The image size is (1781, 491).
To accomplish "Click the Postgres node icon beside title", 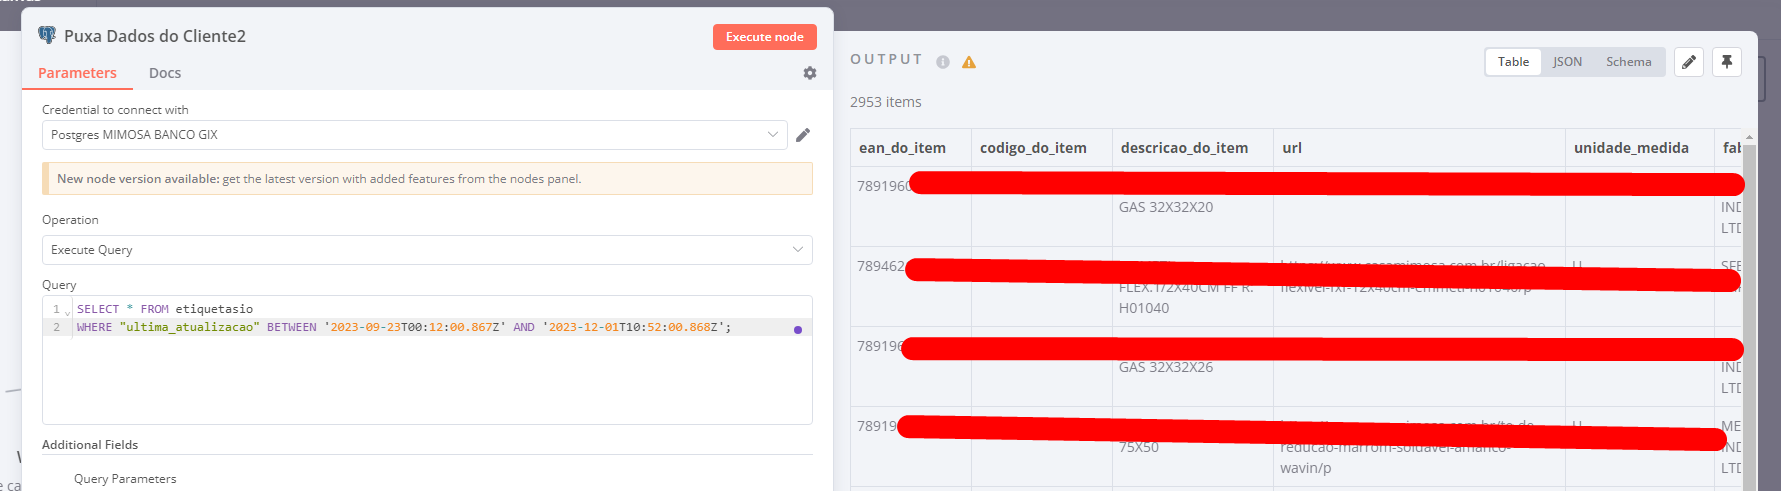I will [47, 35].
